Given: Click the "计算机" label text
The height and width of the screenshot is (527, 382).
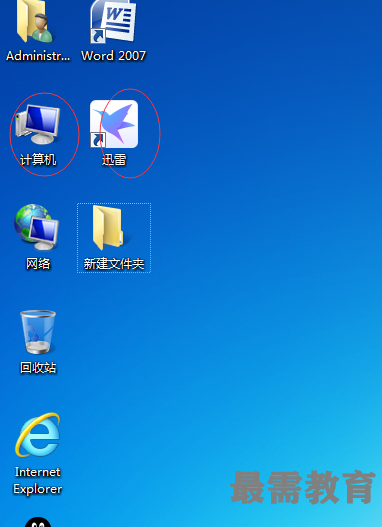Looking at the screenshot, I should 38,160.
